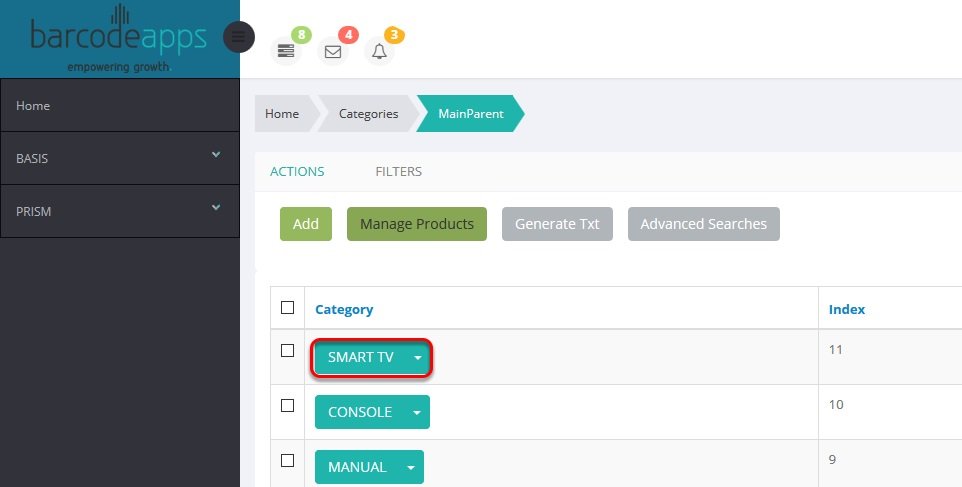Switch to the ACTIONS tab
This screenshot has height=487, width=962.
(x=297, y=172)
